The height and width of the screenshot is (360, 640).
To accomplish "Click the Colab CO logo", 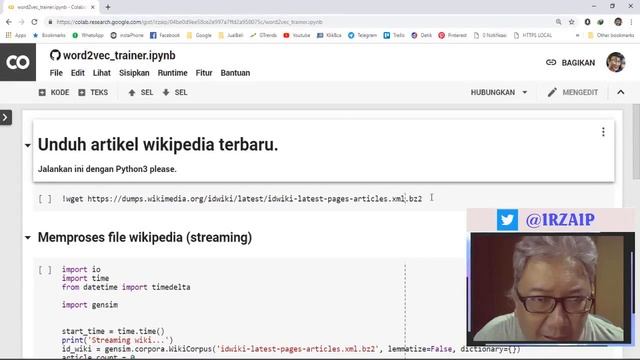I will point(18,62).
